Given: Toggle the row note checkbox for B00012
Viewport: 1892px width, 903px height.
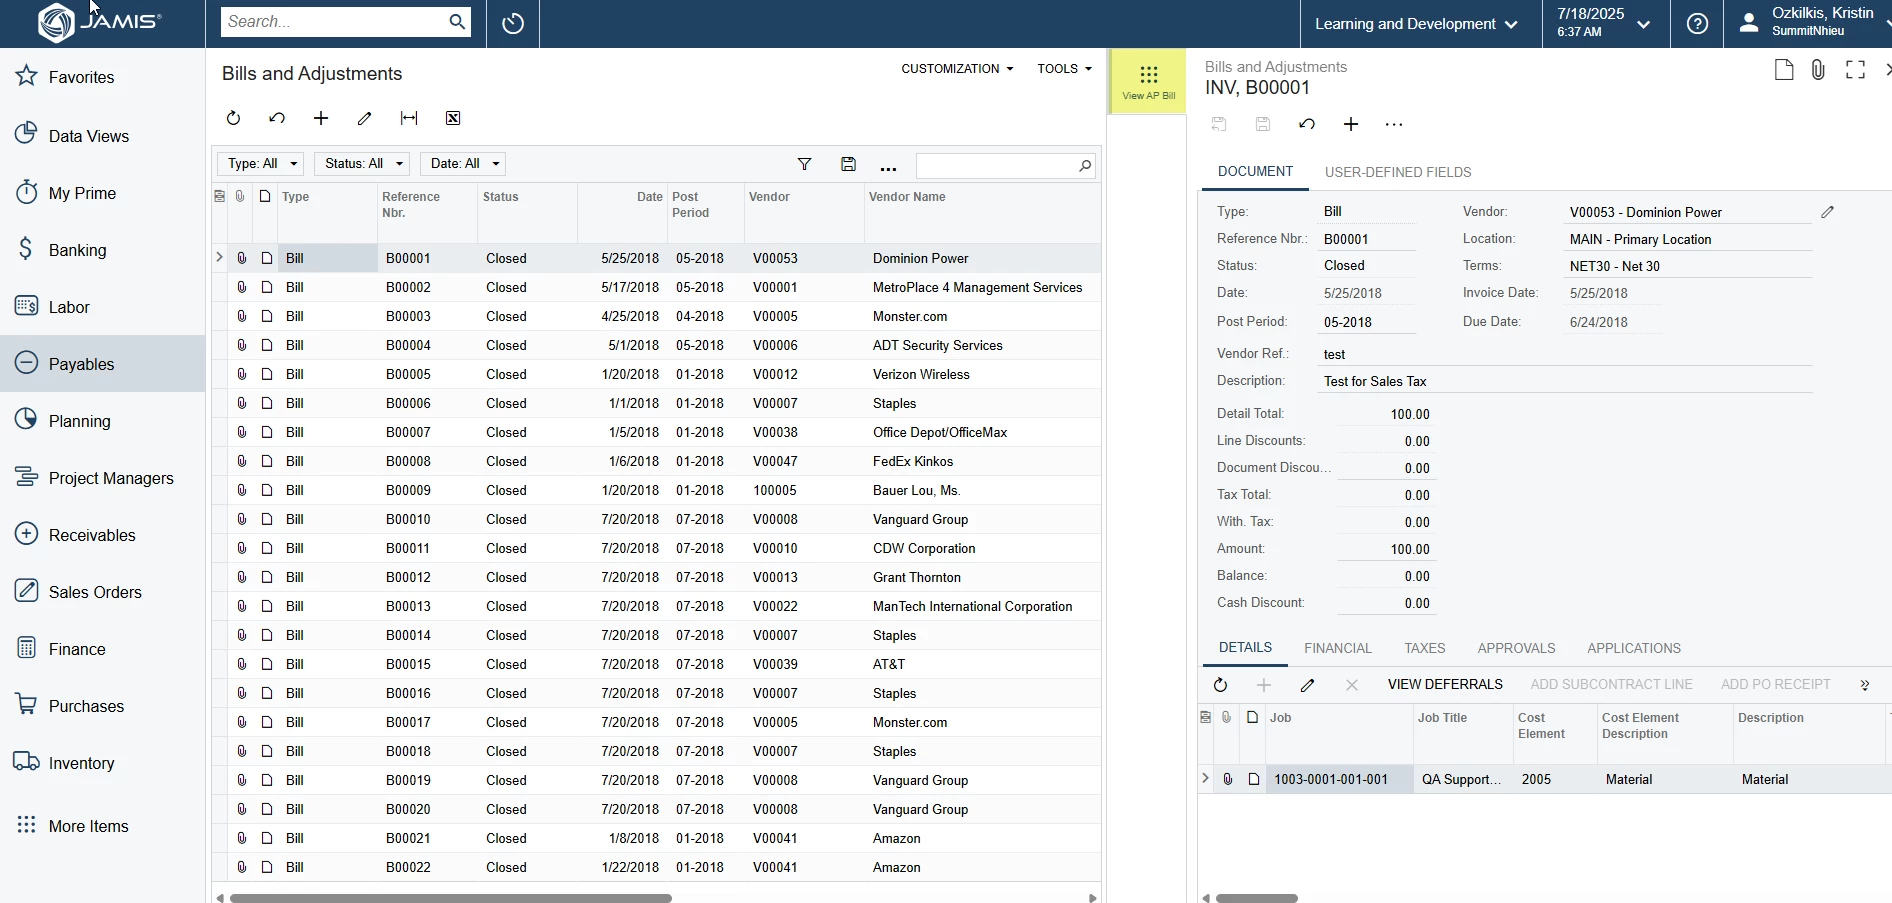Looking at the screenshot, I should [266, 577].
